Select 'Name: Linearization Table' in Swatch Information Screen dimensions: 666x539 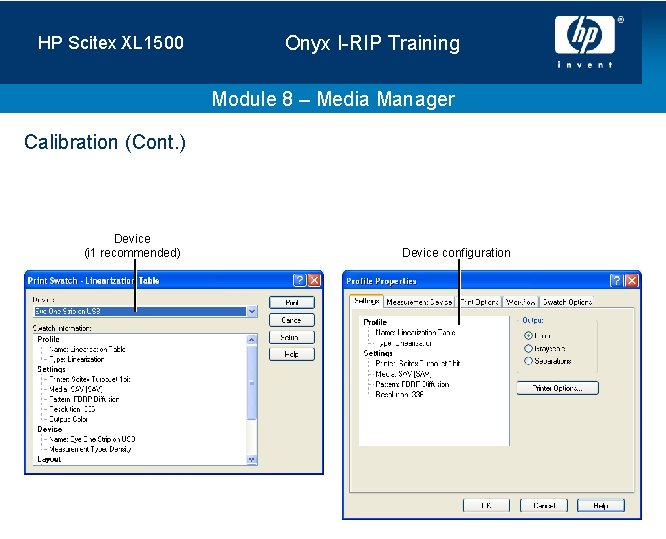(x=87, y=349)
